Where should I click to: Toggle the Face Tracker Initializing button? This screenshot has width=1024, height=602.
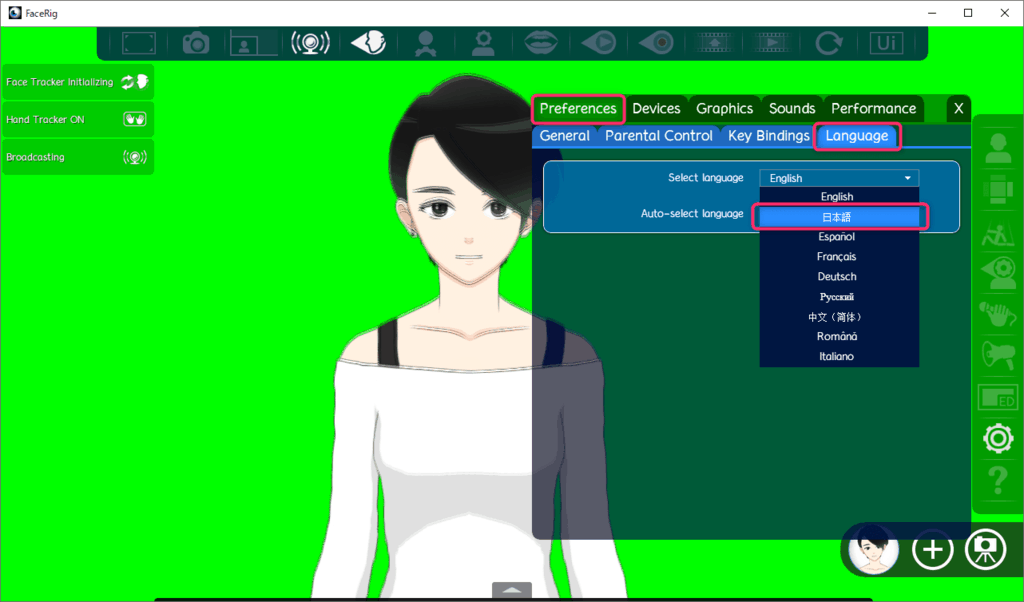point(77,82)
